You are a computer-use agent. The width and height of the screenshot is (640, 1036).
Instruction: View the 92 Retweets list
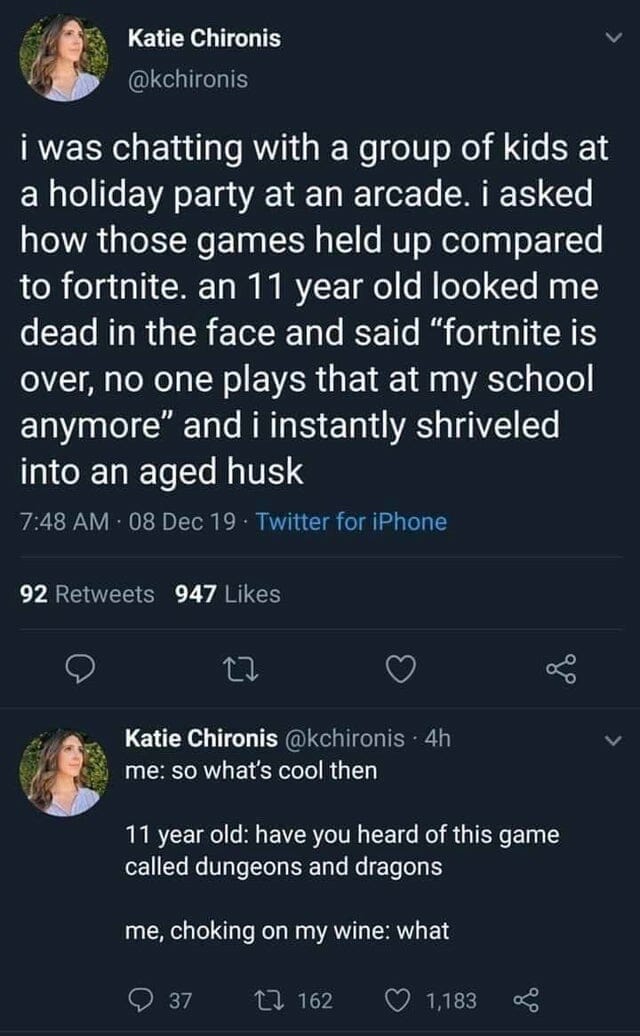coord(88,594)
